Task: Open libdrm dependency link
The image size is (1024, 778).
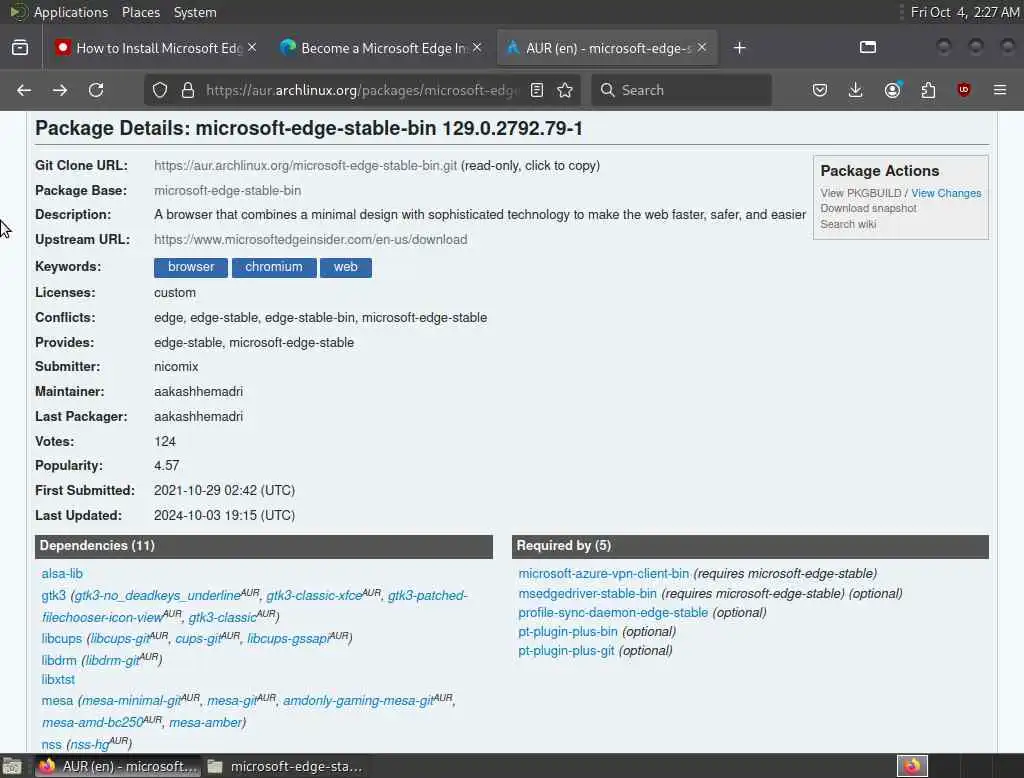Action: [x=59, y=660]
